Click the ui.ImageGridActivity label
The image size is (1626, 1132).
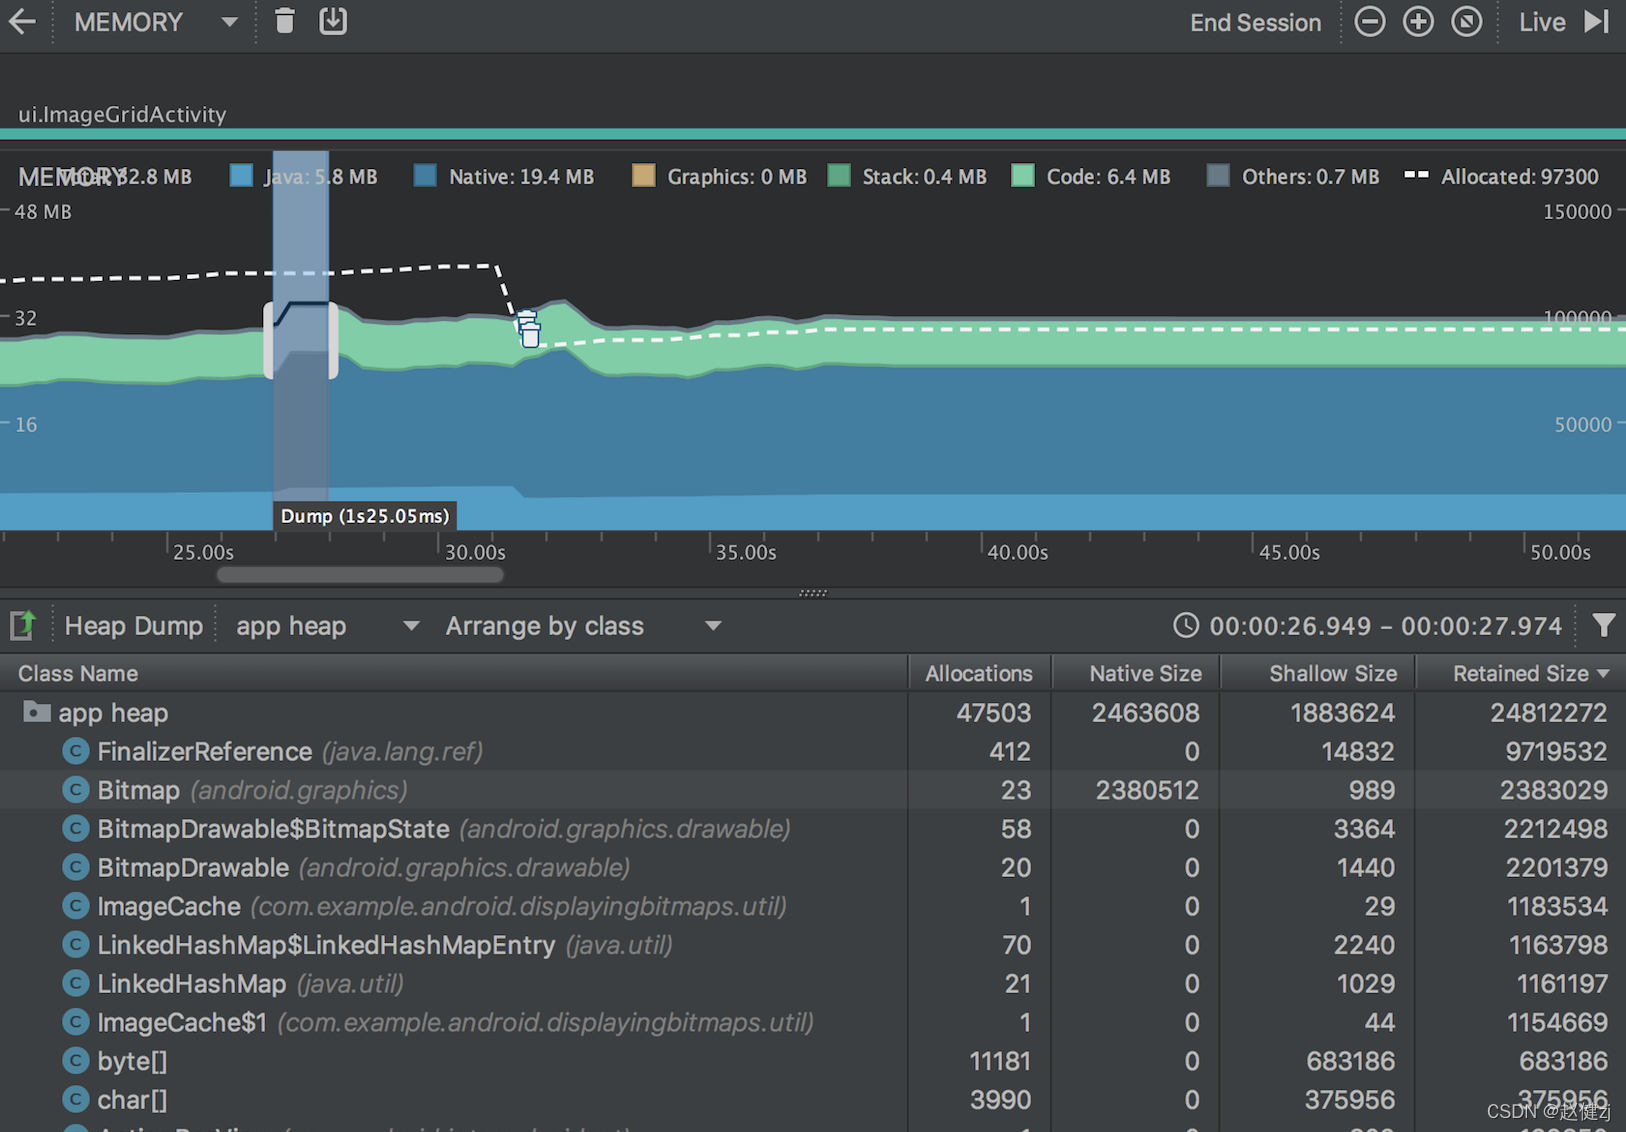click(x=122, y=114)
